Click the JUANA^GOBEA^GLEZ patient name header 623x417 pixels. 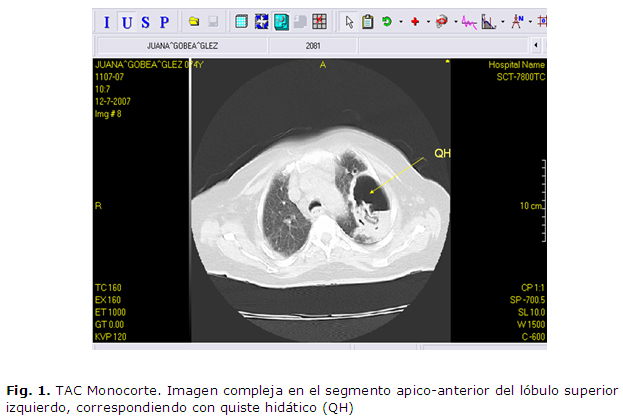(183, 46)
